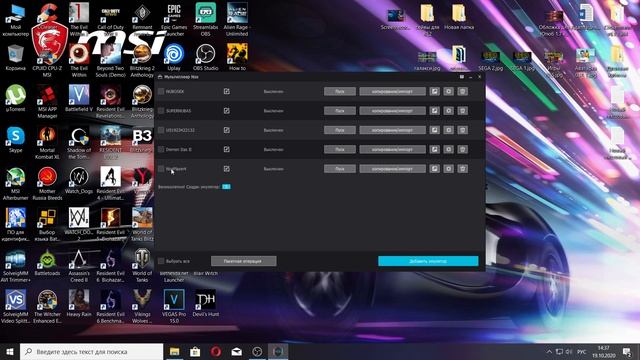
Task: Open Mail app from the taskbar
Action: 237,351
